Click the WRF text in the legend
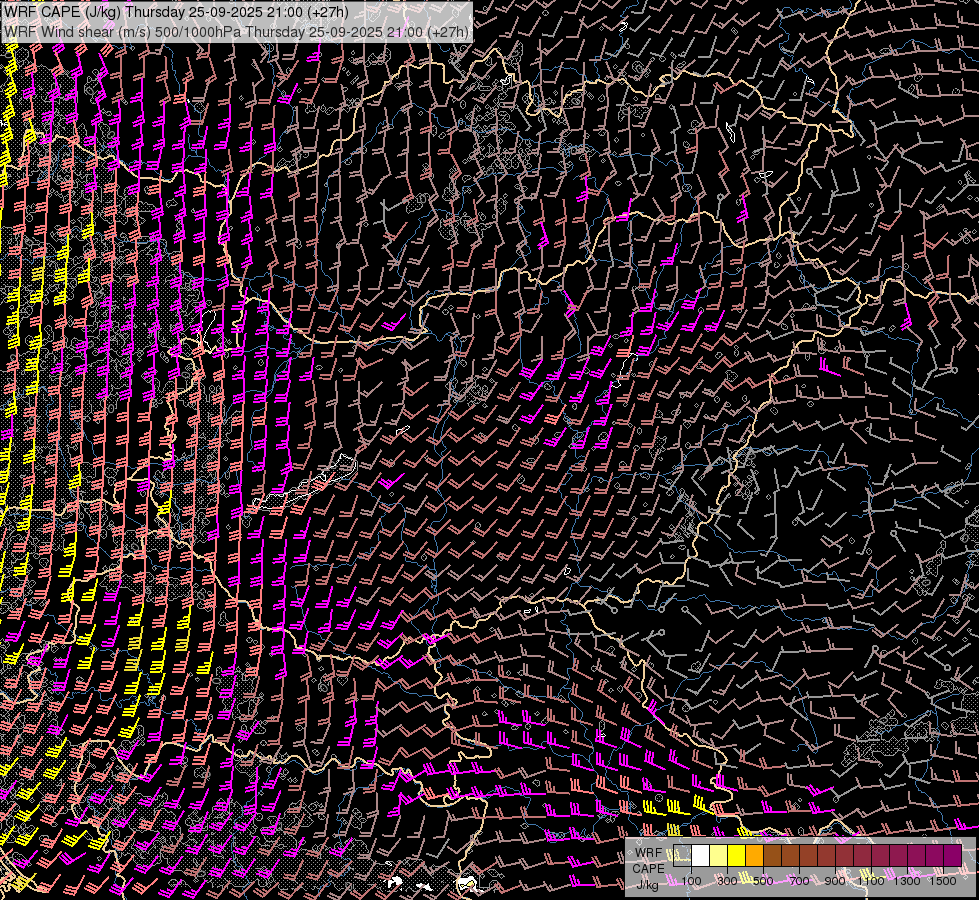 648,850
